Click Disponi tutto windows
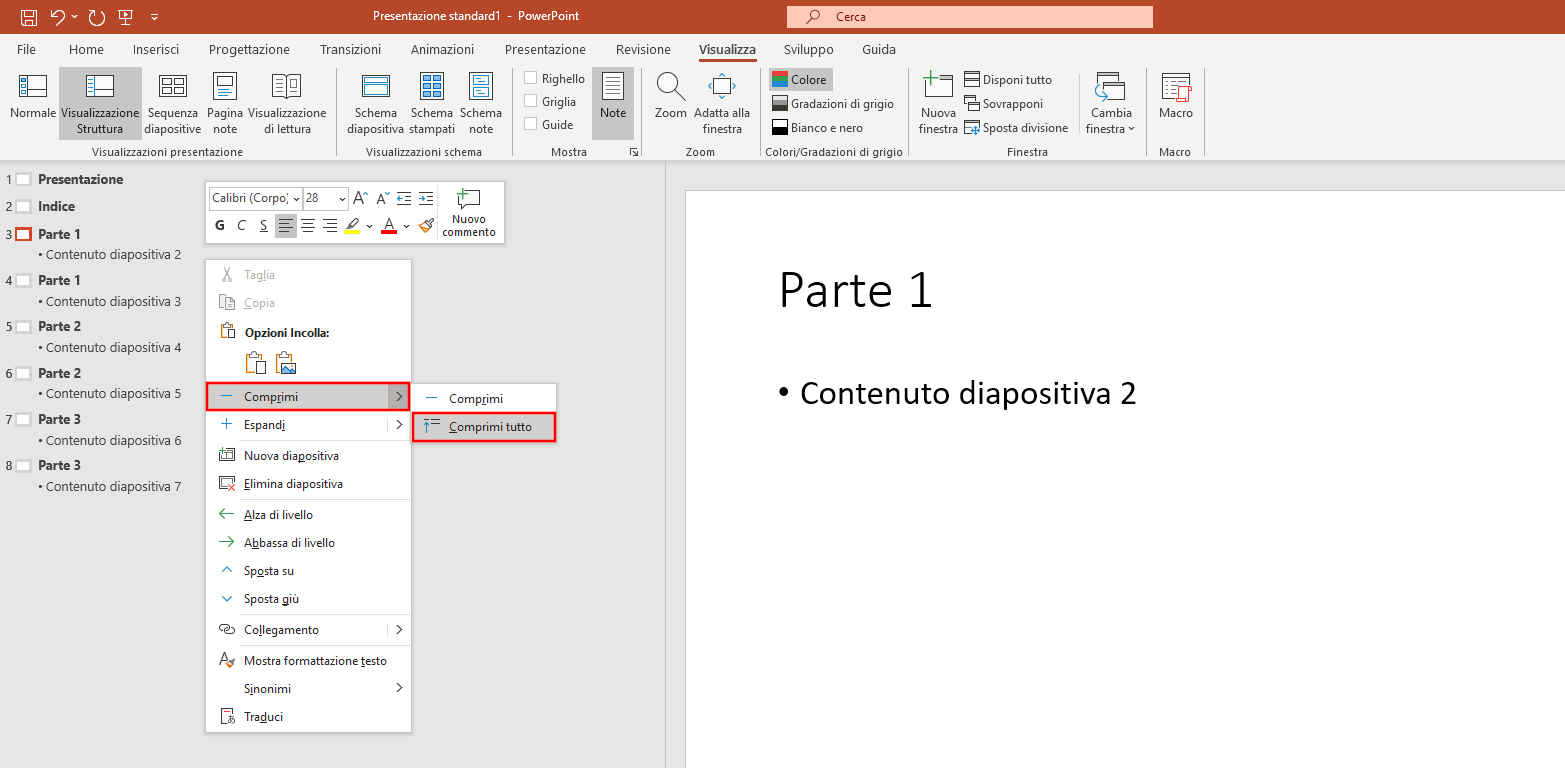Viewport: 1565px width, 768px height. point(1008,79)
